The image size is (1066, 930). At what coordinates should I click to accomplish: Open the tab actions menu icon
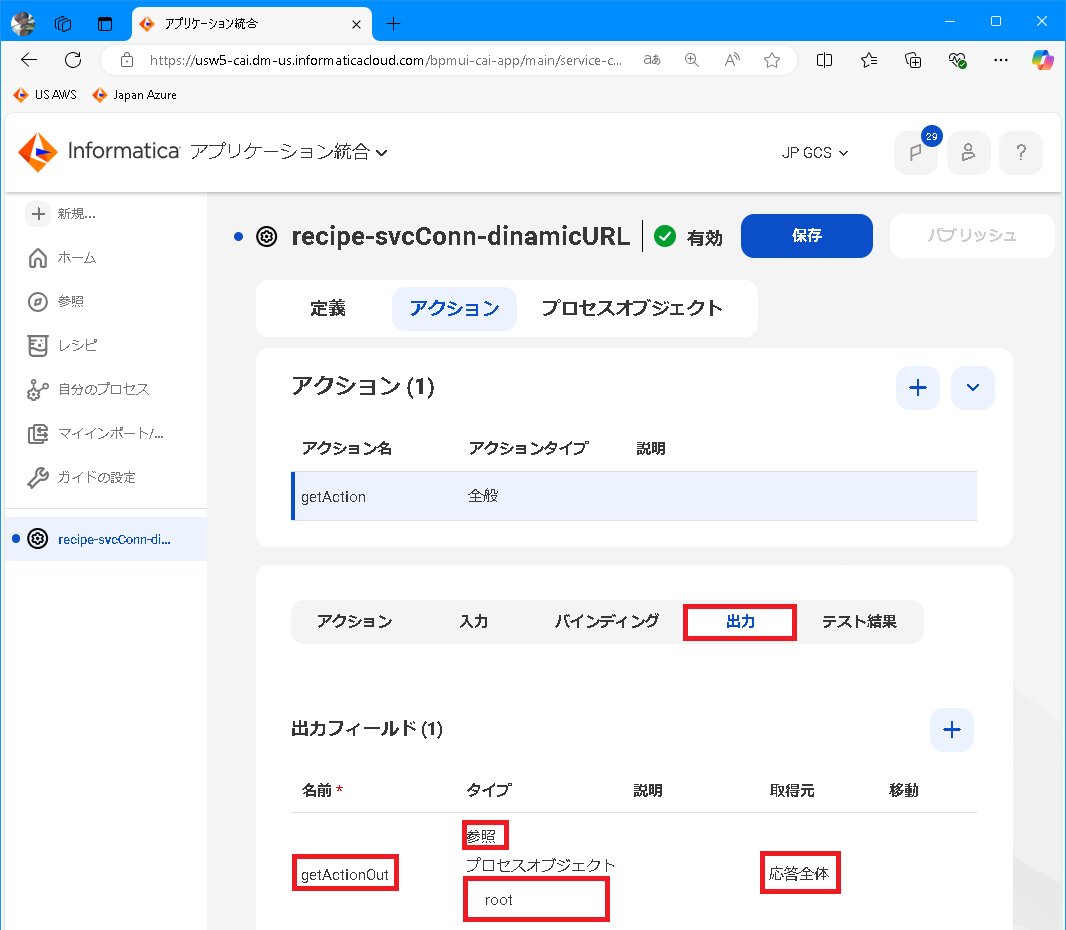105,24
